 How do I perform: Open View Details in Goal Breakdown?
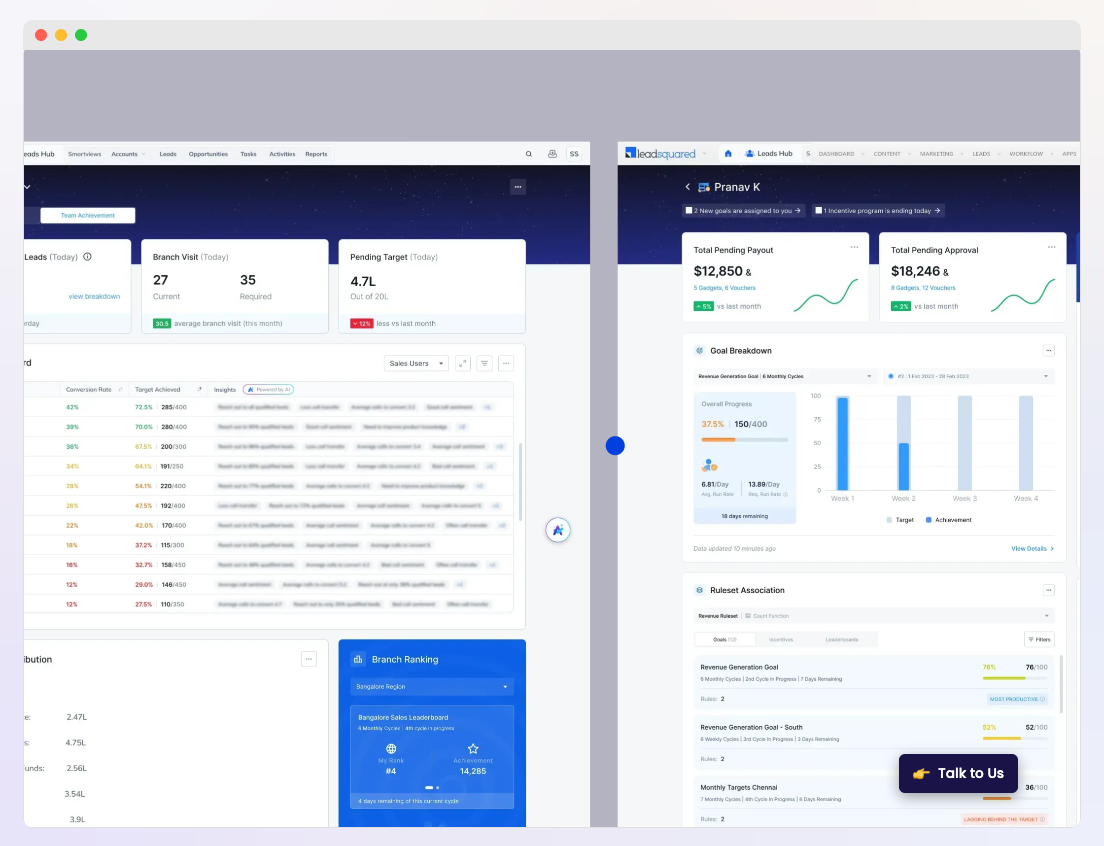click(1028, 548)
